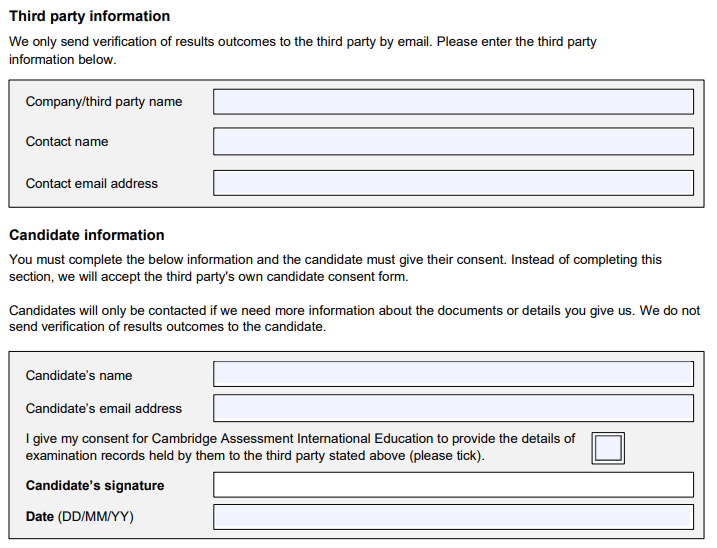Click the 'Third party information' heading
Image resolution: width=717 pixels, height=548 pixels.
pos(90,16)
